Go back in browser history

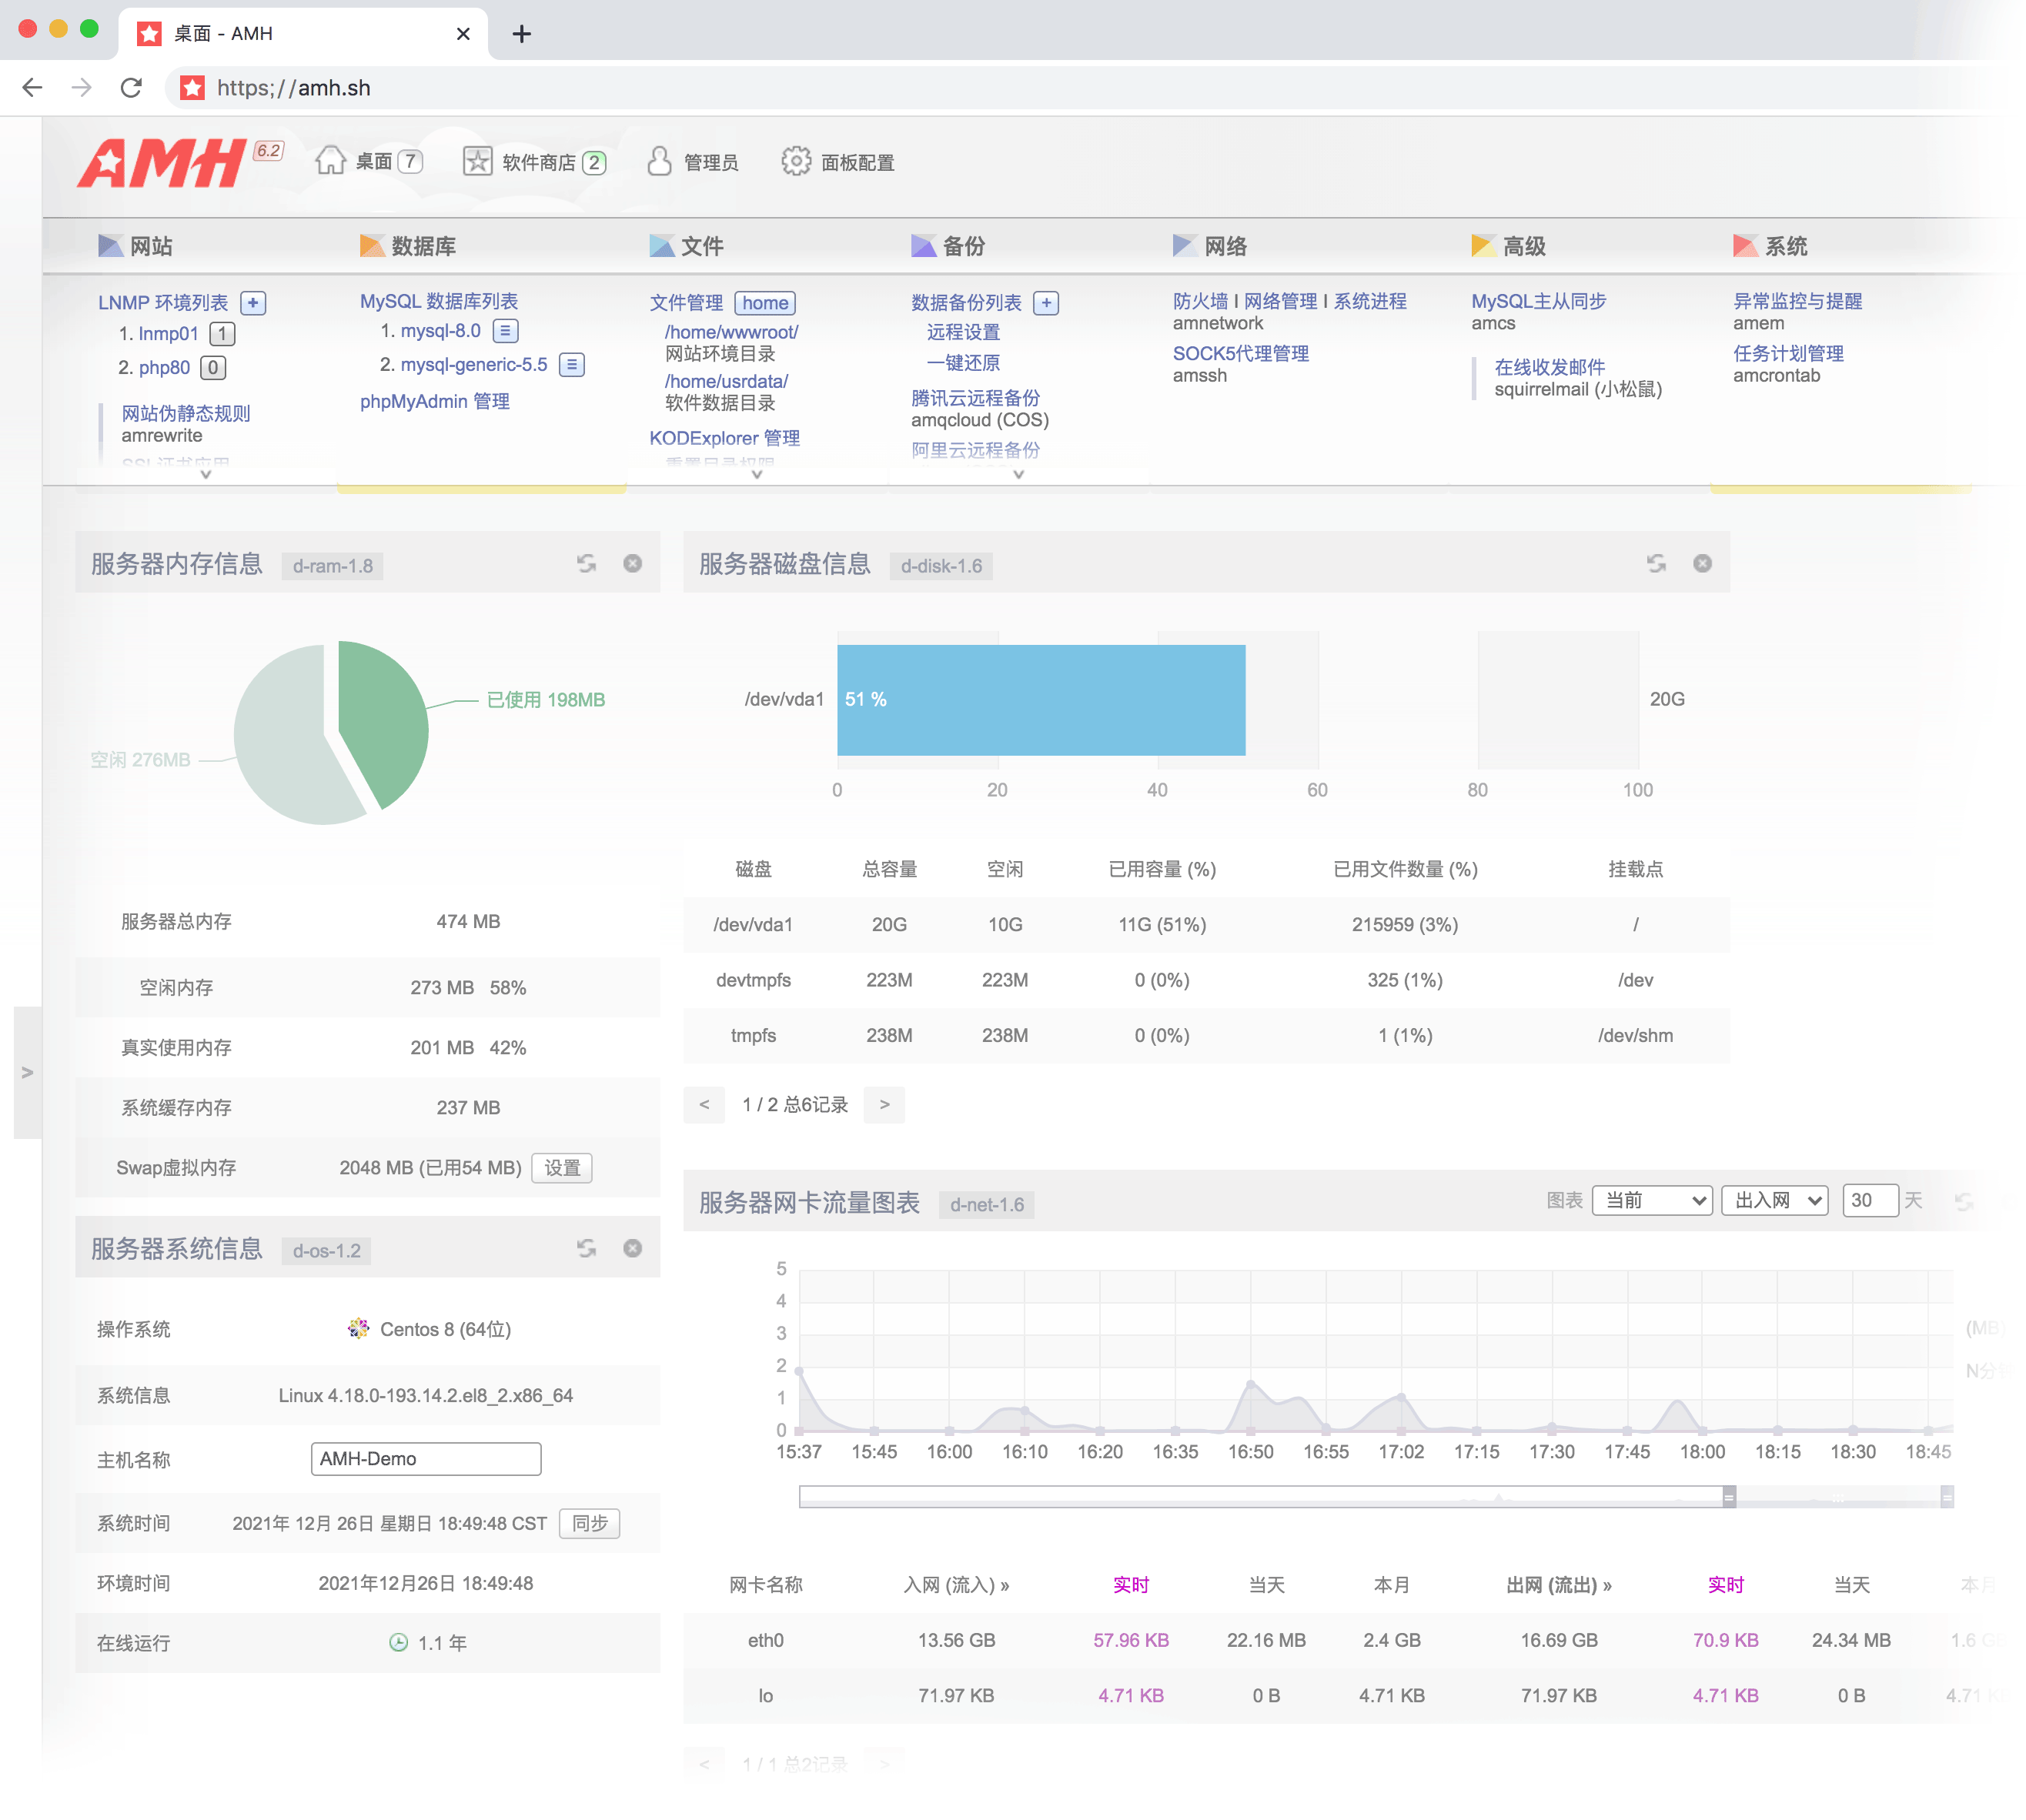(32, 88)
